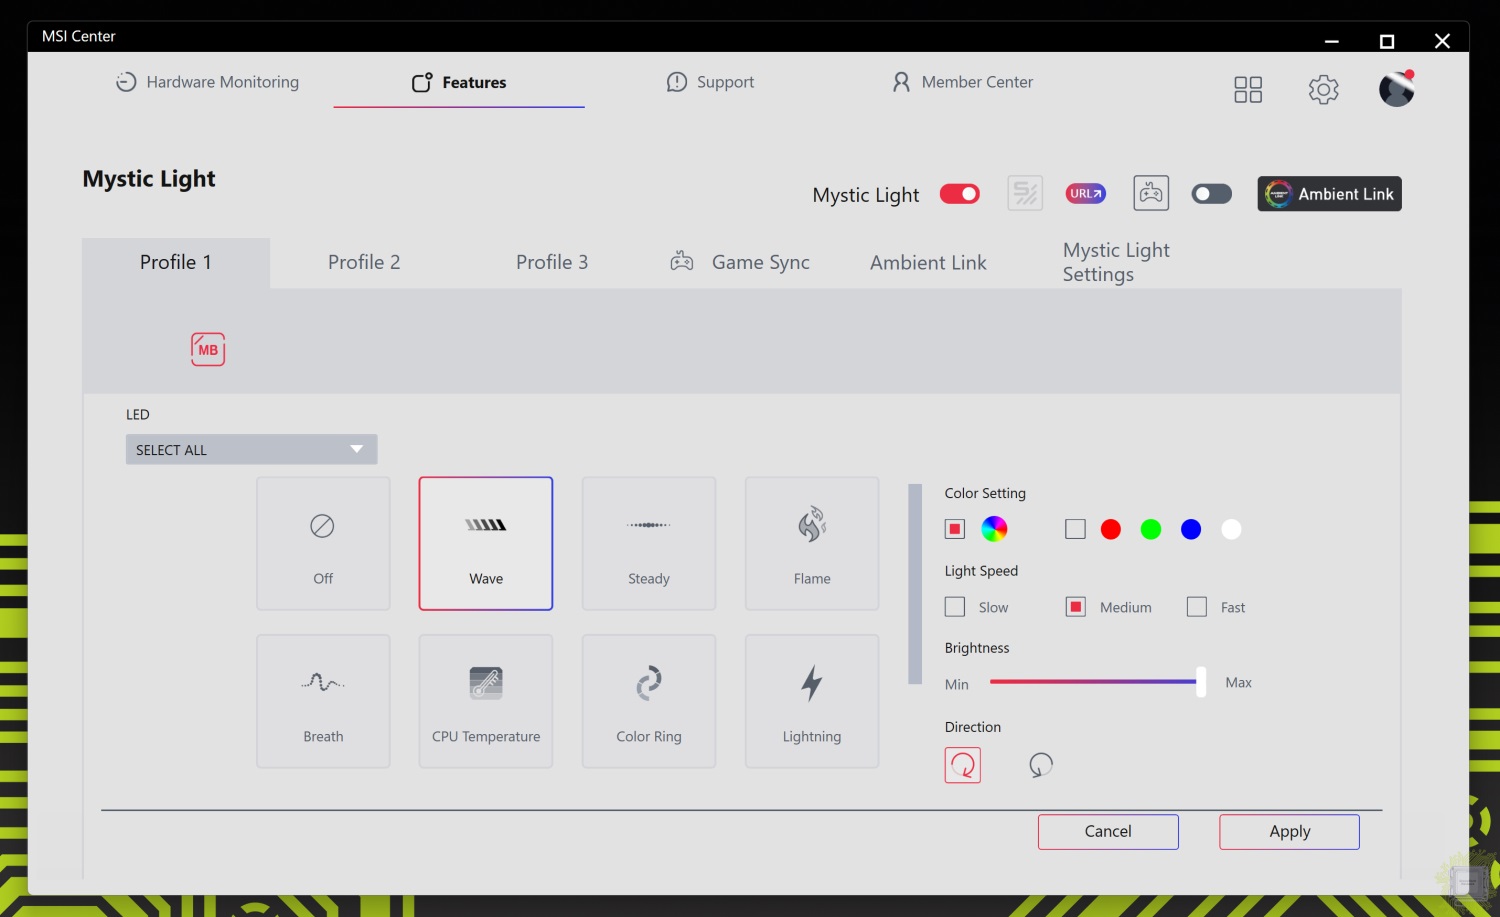Click the Cancel button
Image resolution: width=1500 pixels, height=917 pixels.
[x=1108, y=832]
